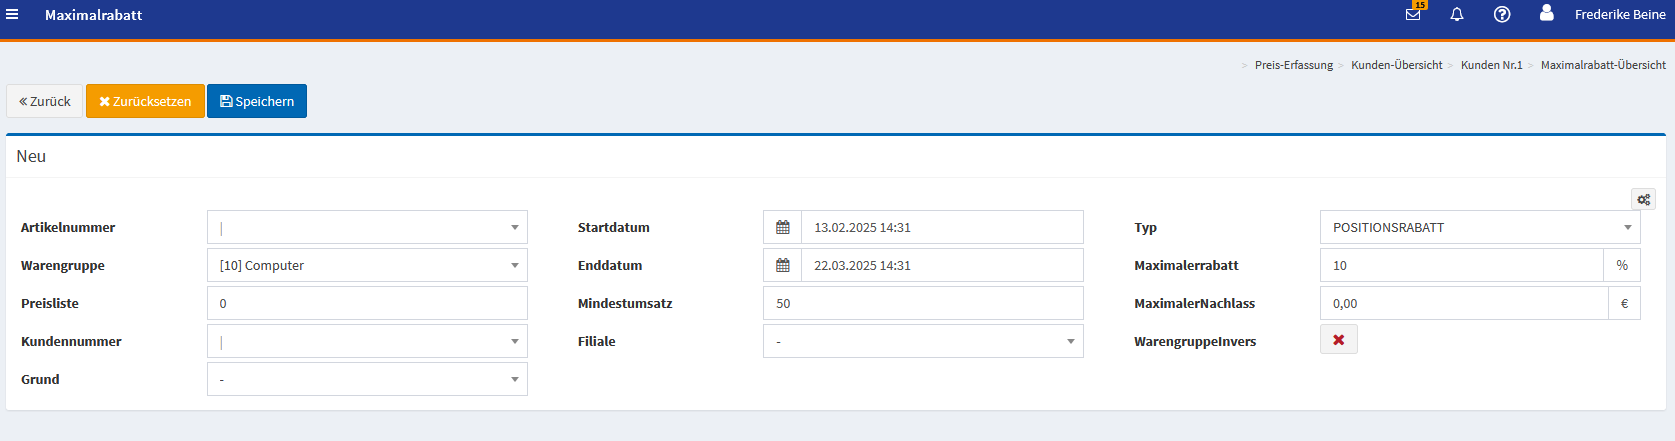Focus the Maximalerrabatt percent field
Image resolution: width=1675 pixels, height=441 pixels.
point(1461,265)
